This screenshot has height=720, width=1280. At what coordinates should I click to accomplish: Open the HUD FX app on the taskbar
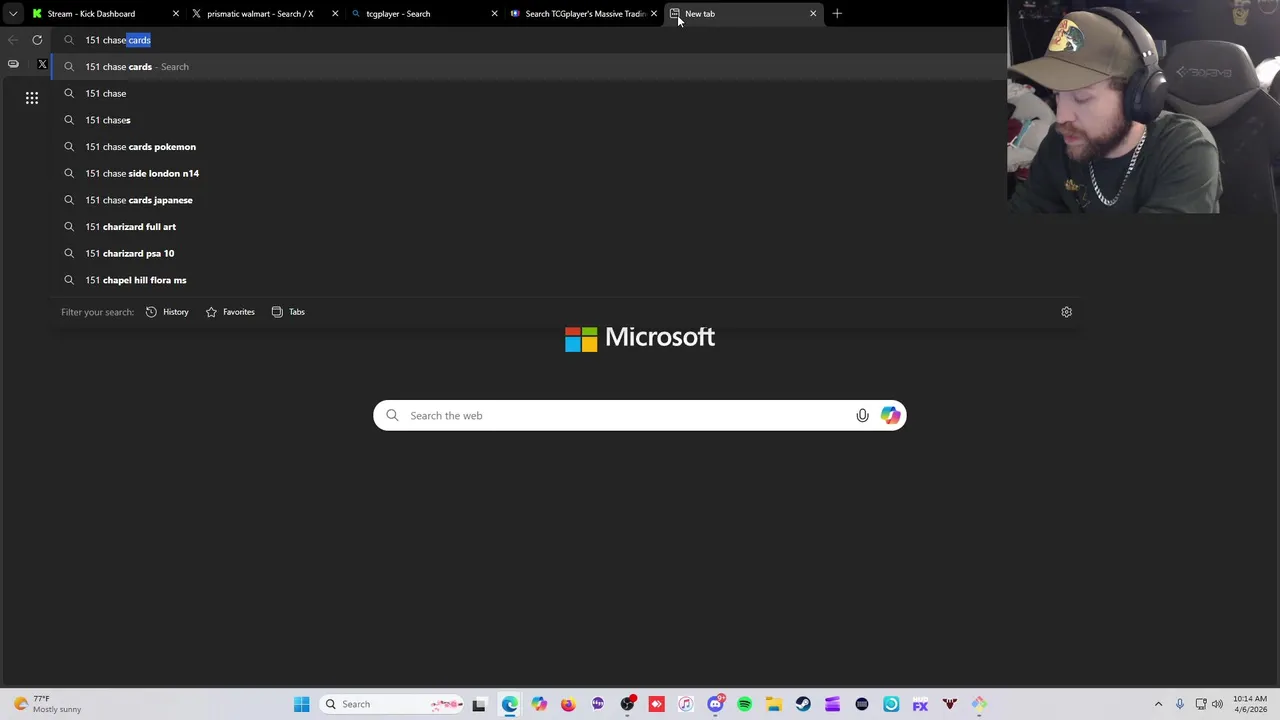point(920,704)
